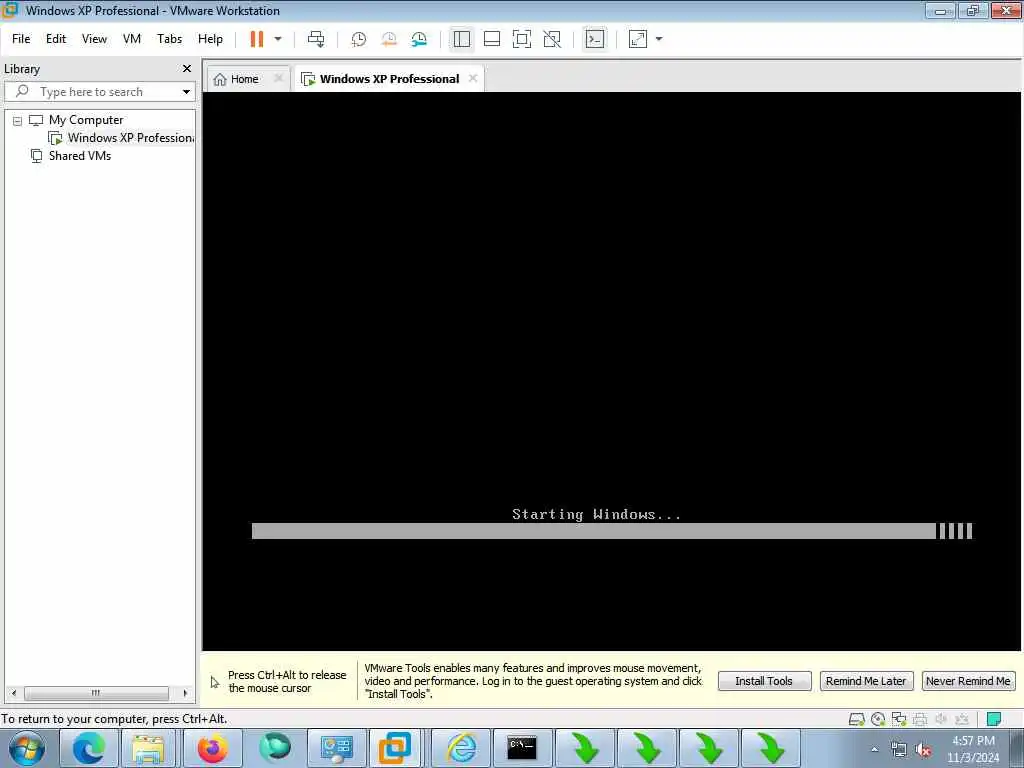Click the hard disk status icon
This screenshot has height=768, width=1024.
click(x=856, y=719)
